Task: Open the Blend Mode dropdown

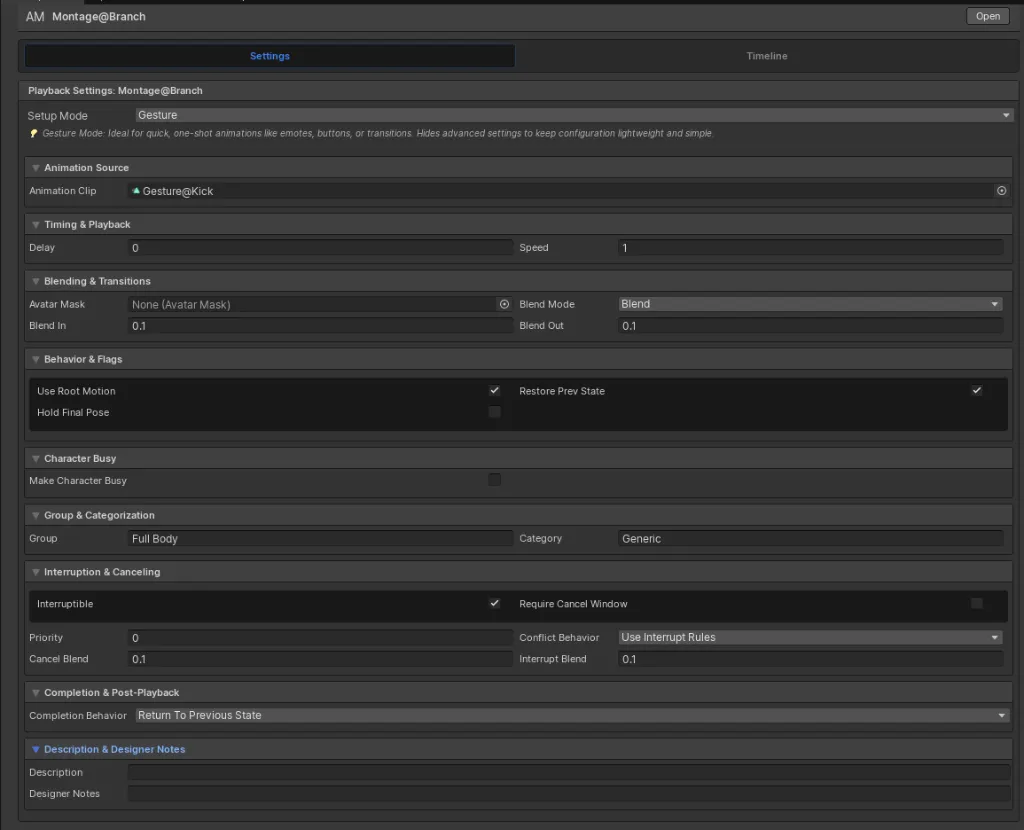Action: (x=810, y=304)
